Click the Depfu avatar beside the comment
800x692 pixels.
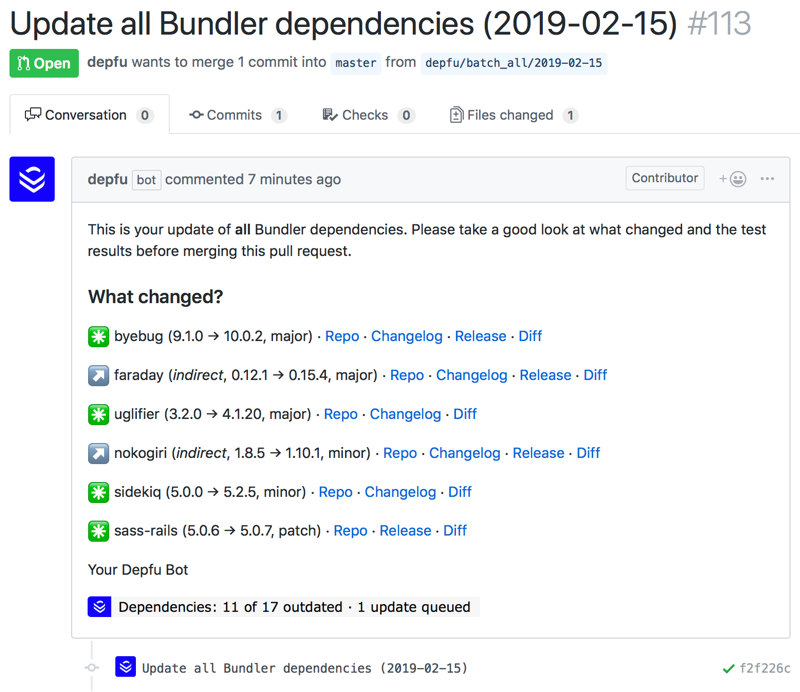pos(32,179)
